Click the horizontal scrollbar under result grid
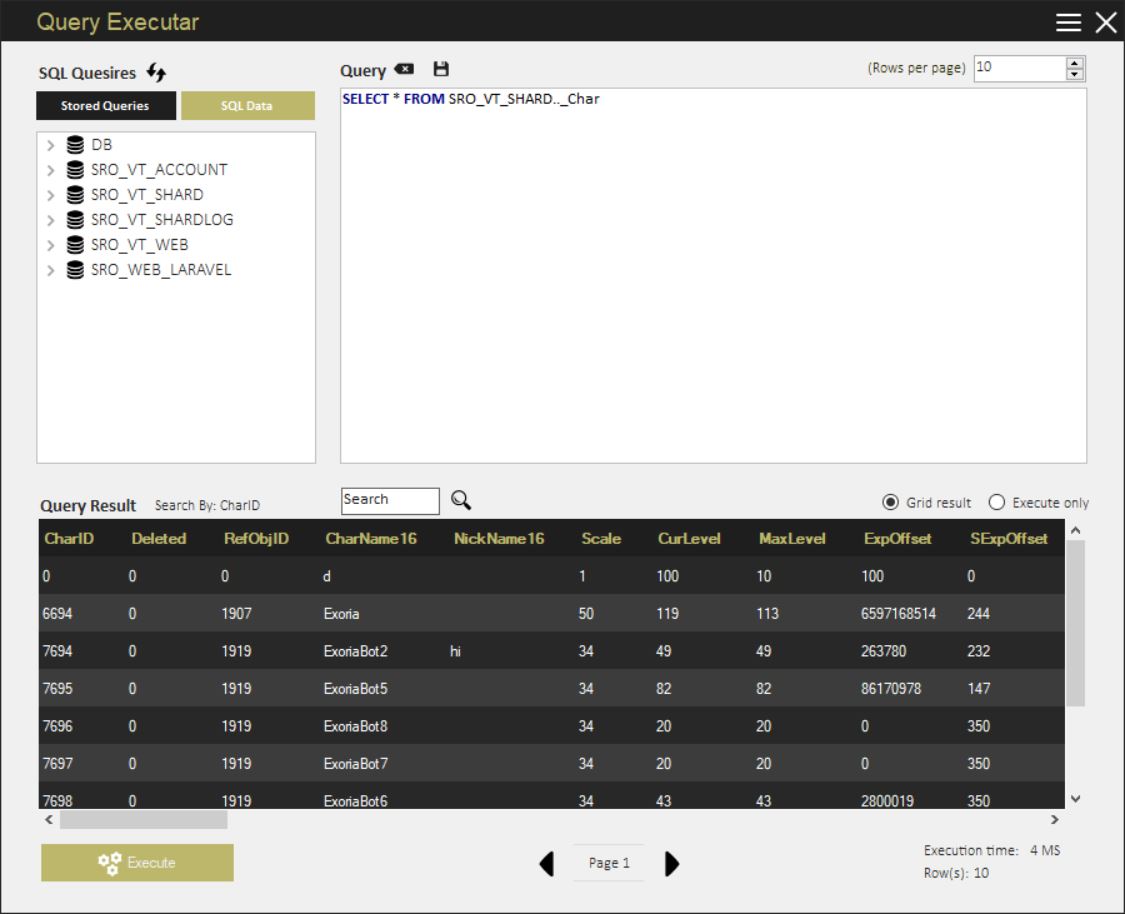This screenshot has width=1125, height=914. pos(143,820)
